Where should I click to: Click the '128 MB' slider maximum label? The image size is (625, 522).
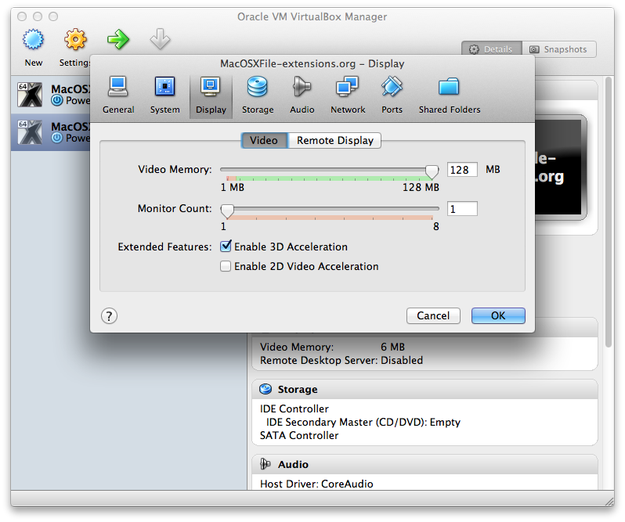421,187
